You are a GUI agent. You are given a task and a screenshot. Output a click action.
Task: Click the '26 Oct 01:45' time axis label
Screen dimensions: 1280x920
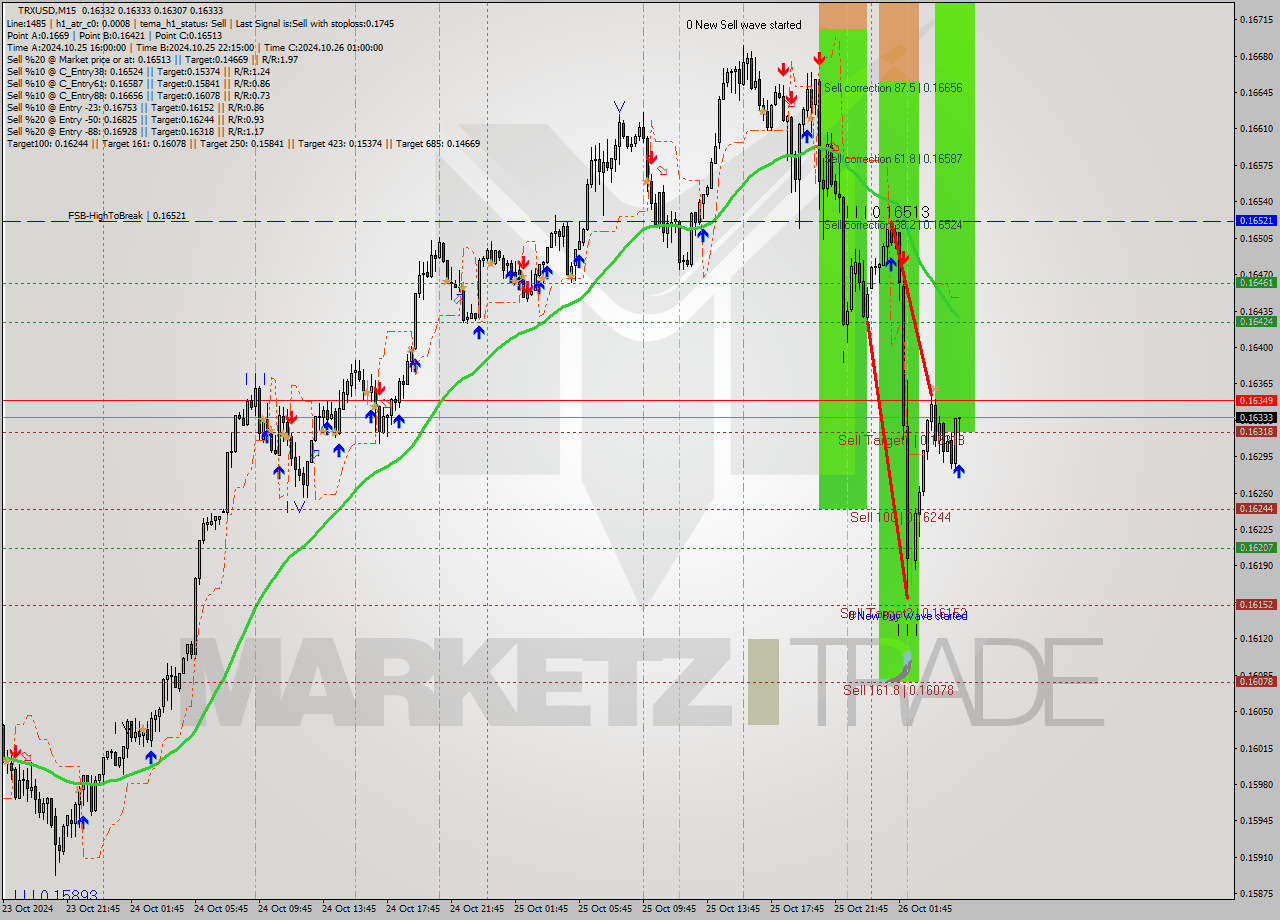pyautogui.click(x=927, y=909)
